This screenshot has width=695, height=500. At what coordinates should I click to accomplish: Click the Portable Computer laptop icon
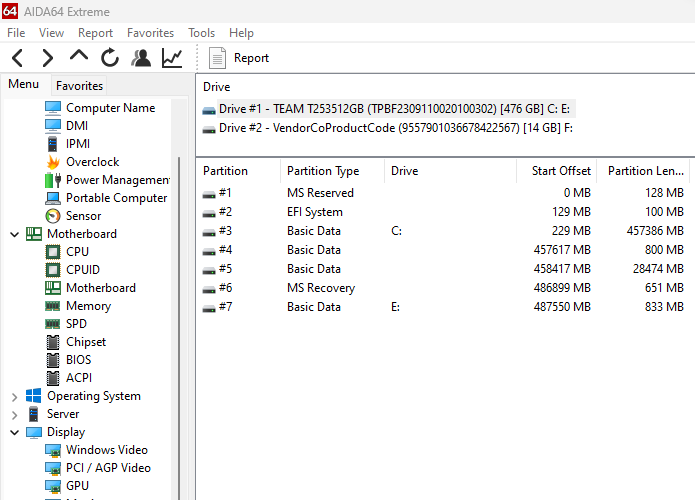[x=53, y=198]
